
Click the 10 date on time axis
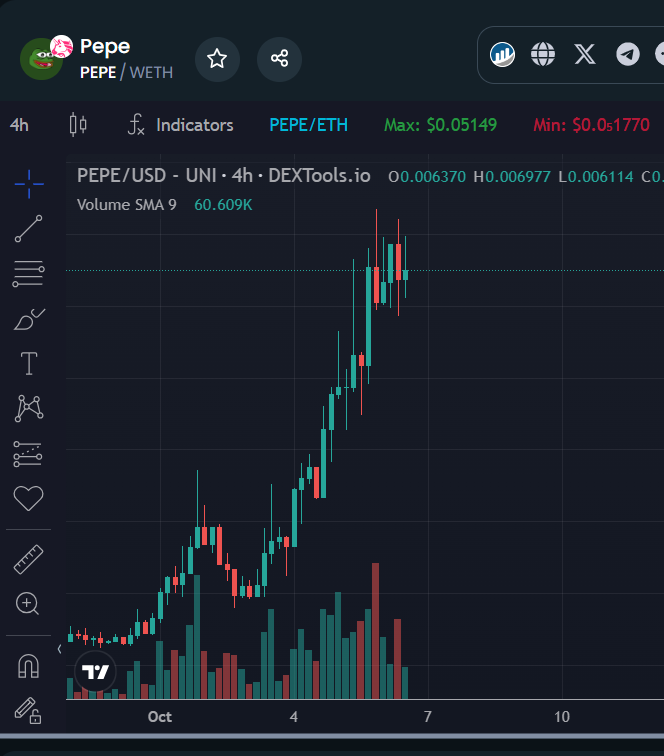(562, 717)
